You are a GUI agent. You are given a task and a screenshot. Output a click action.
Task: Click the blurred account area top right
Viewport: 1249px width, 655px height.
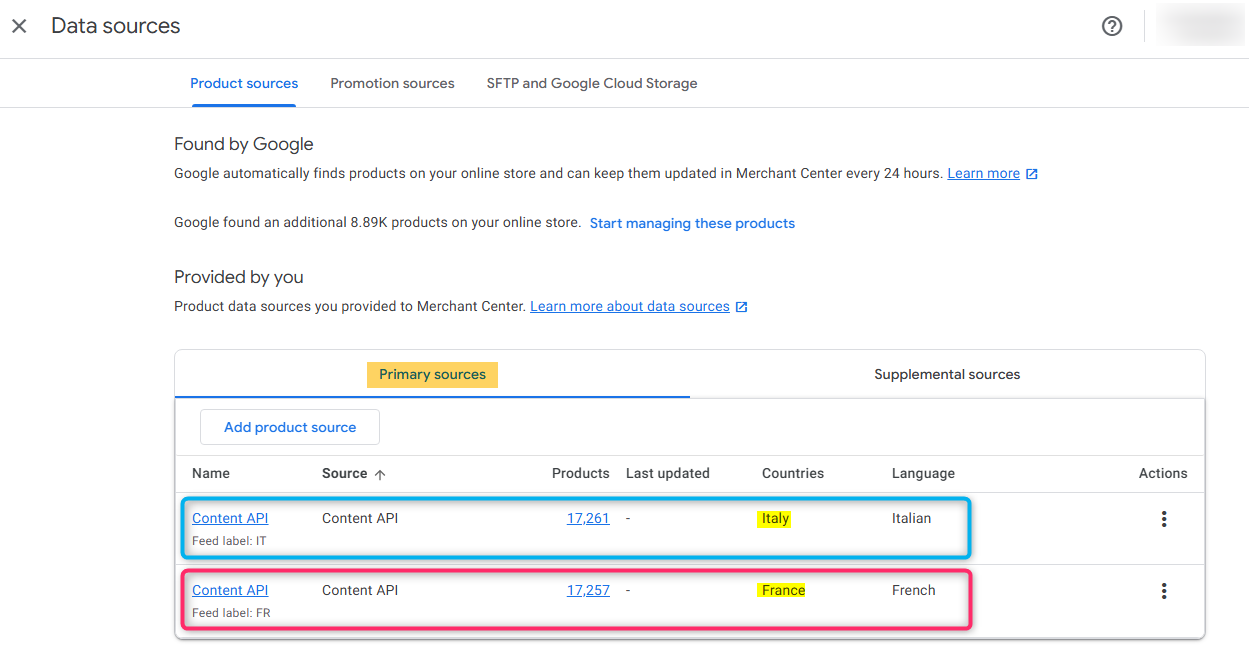pos(1199,26)
